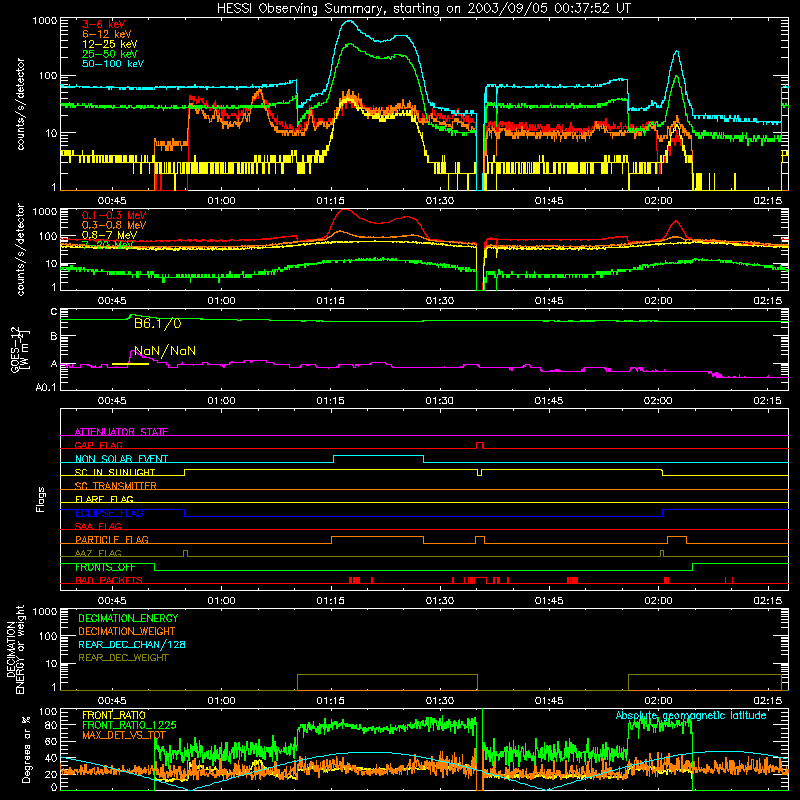Click the DECIMATION_WEIGHT legend label
800x800 pixels.
(x=127, y=632)
